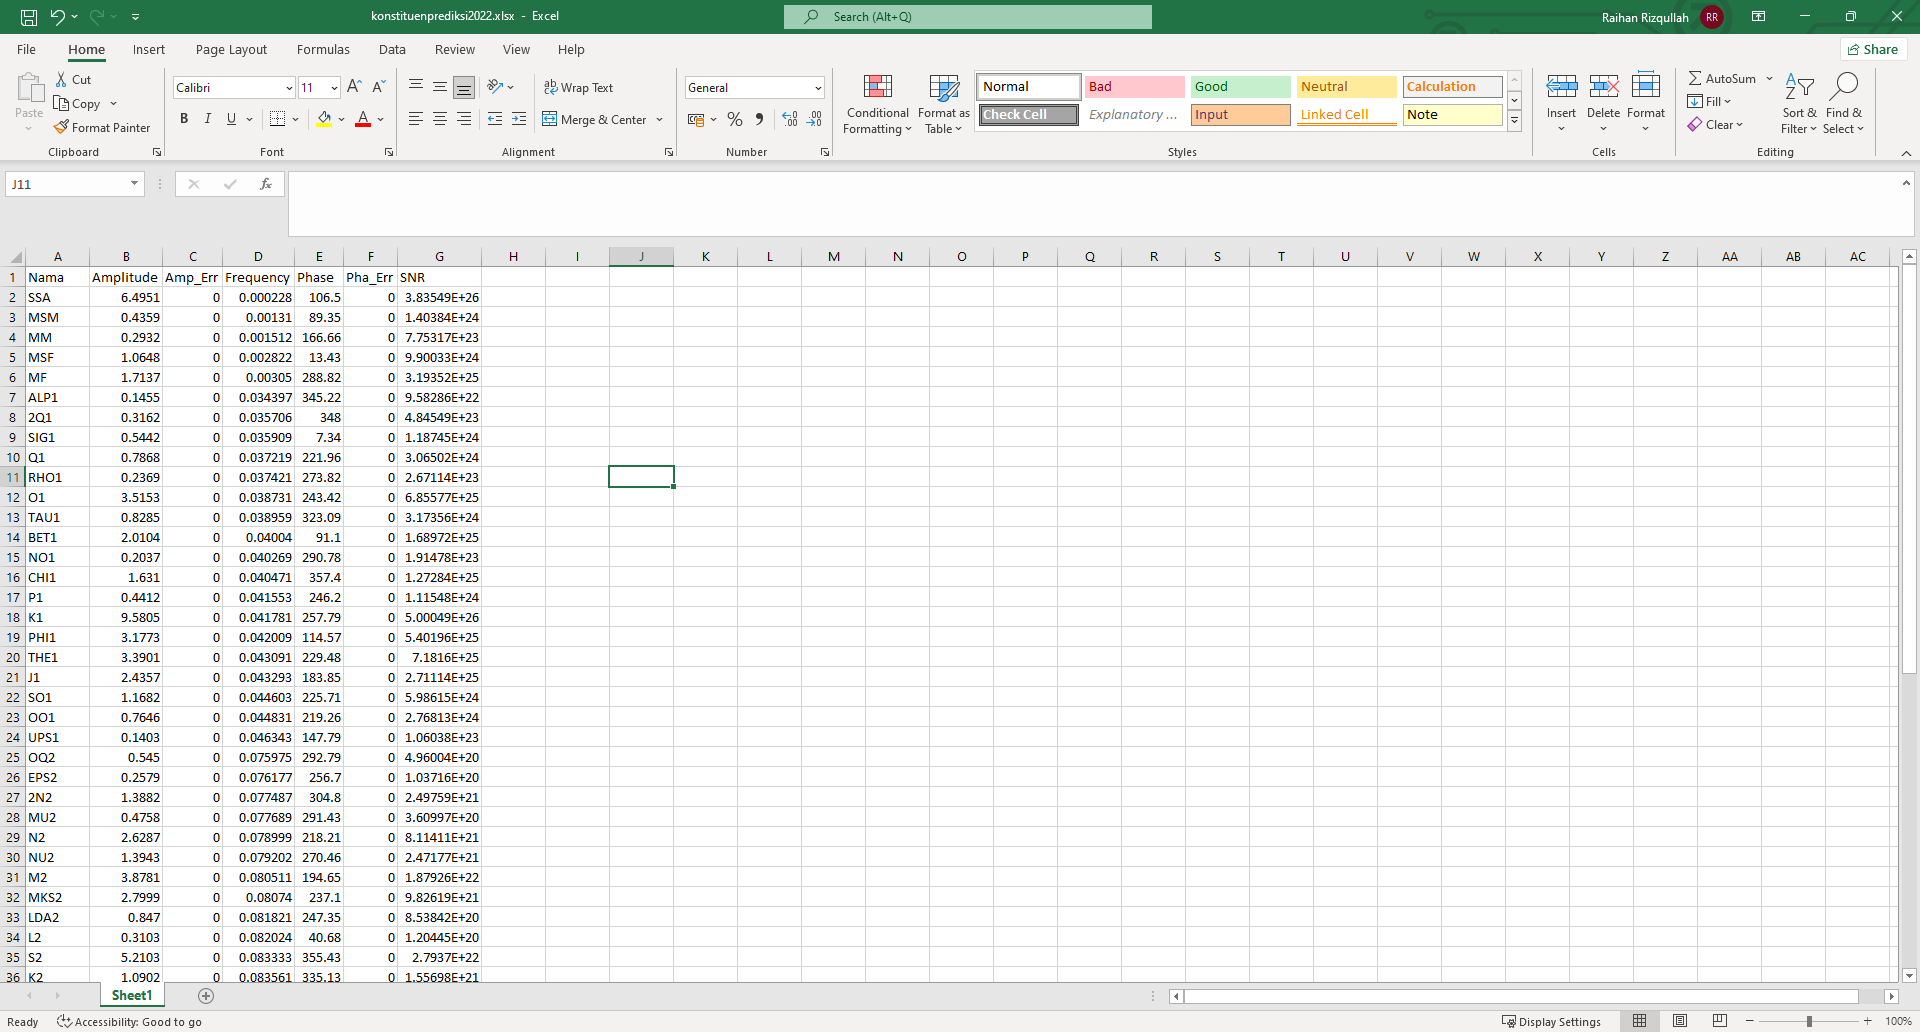Click the Borders icon in Font group

tap(278, 119)
